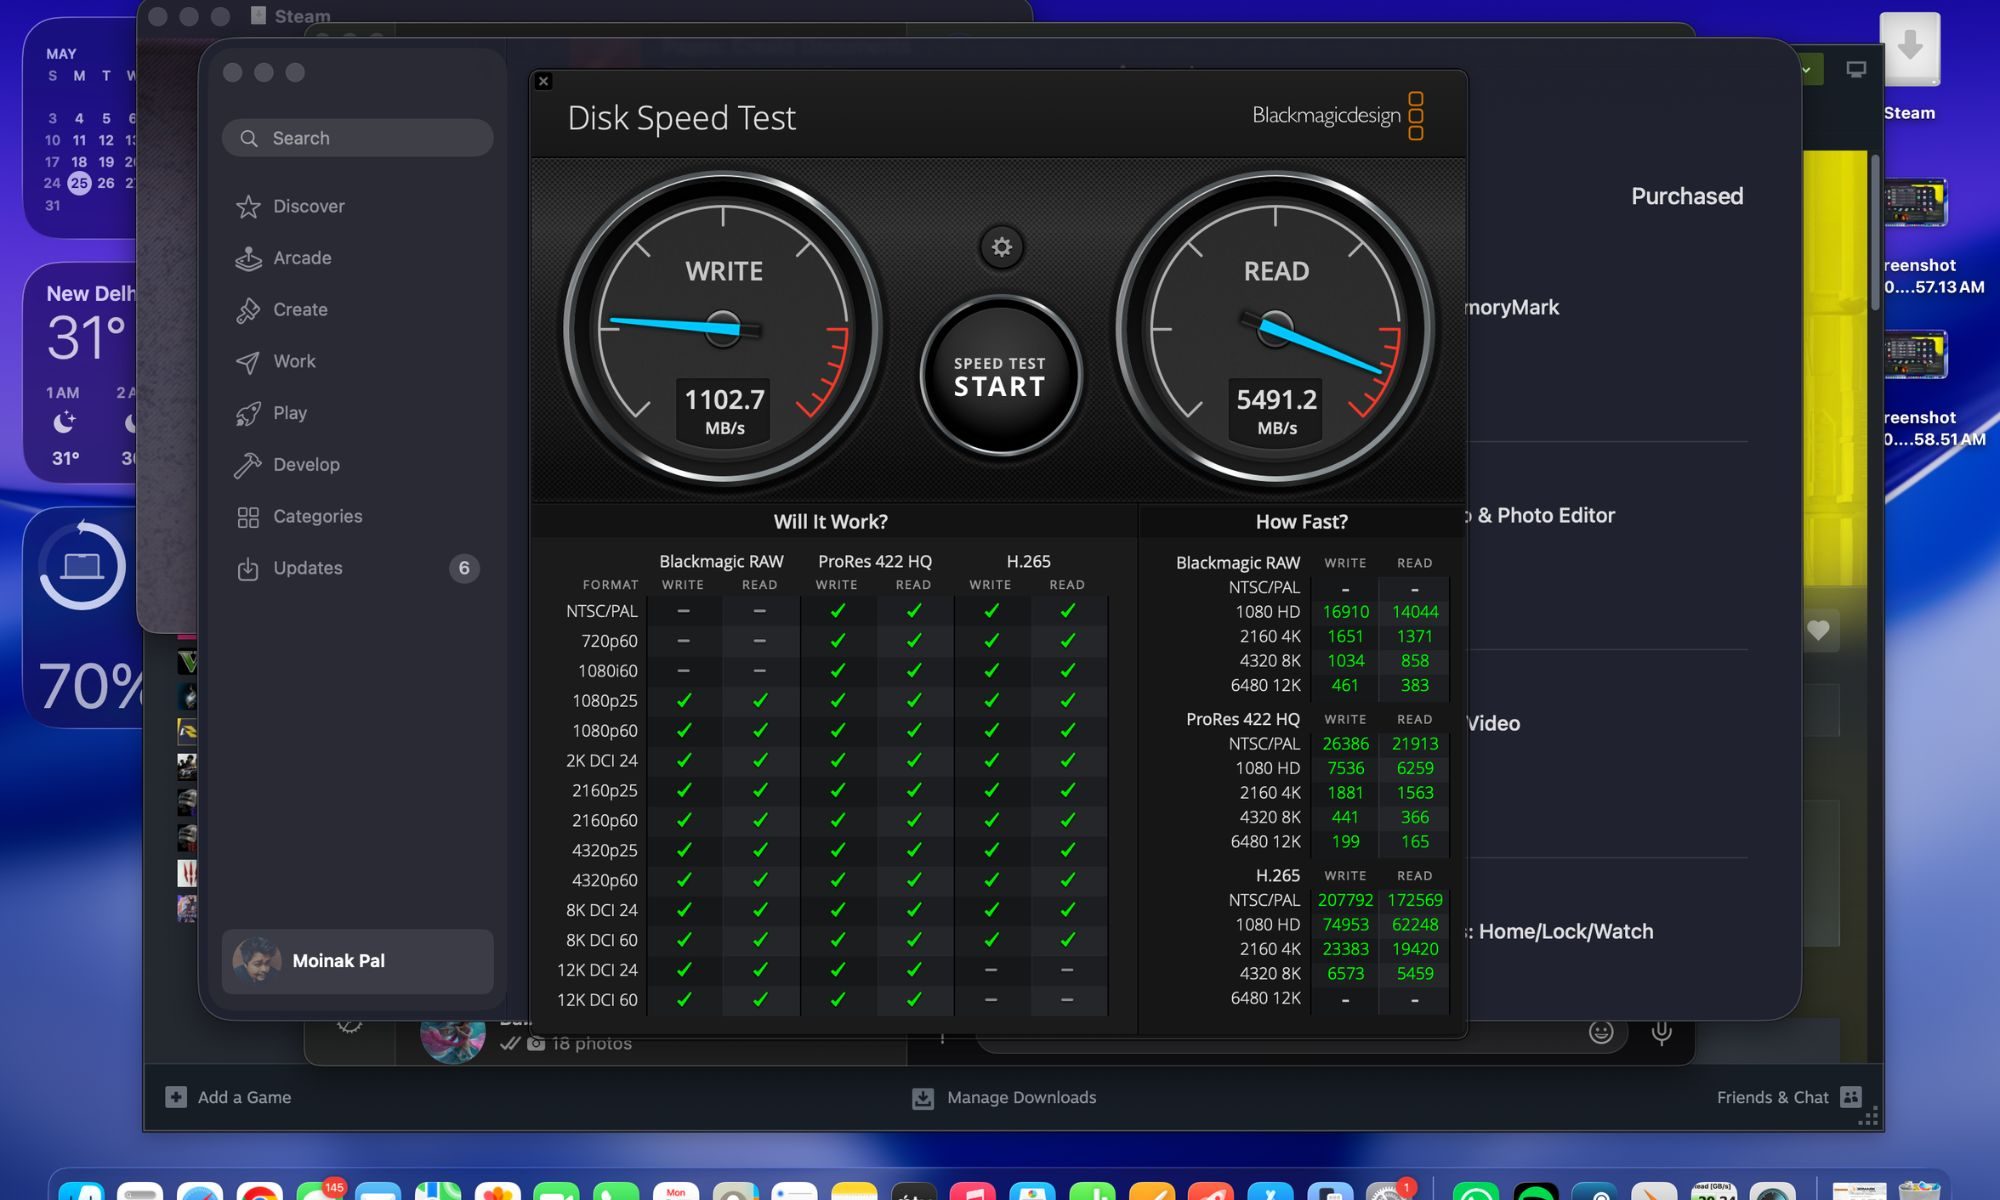Screen dimensions: 2000x1200
Task: Click the Steam window title
Action: tap(302, 16)
